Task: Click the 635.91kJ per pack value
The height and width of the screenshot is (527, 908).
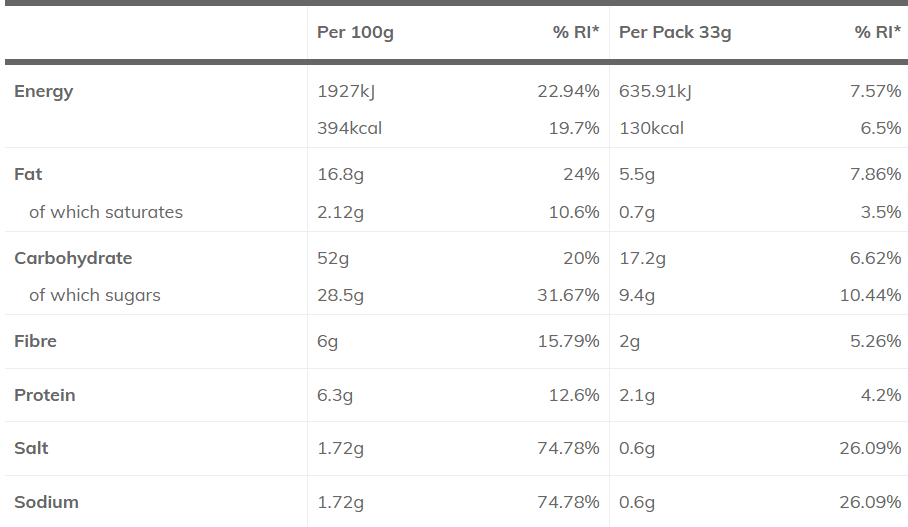Action: tap(655, 92)
